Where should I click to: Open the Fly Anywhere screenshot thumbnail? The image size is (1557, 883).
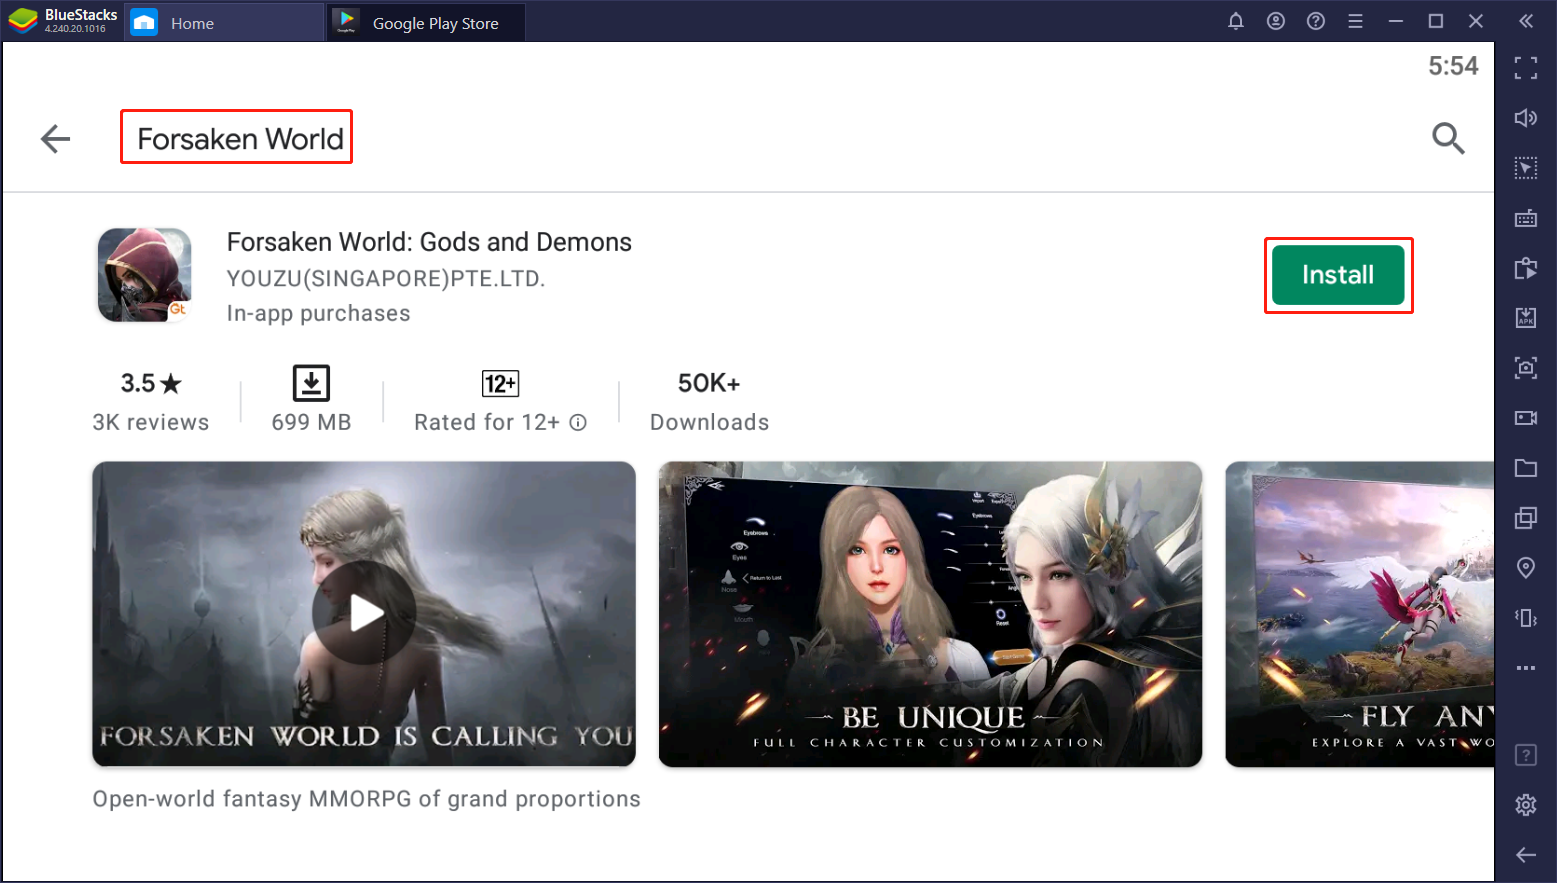(x=1360, y=614)
